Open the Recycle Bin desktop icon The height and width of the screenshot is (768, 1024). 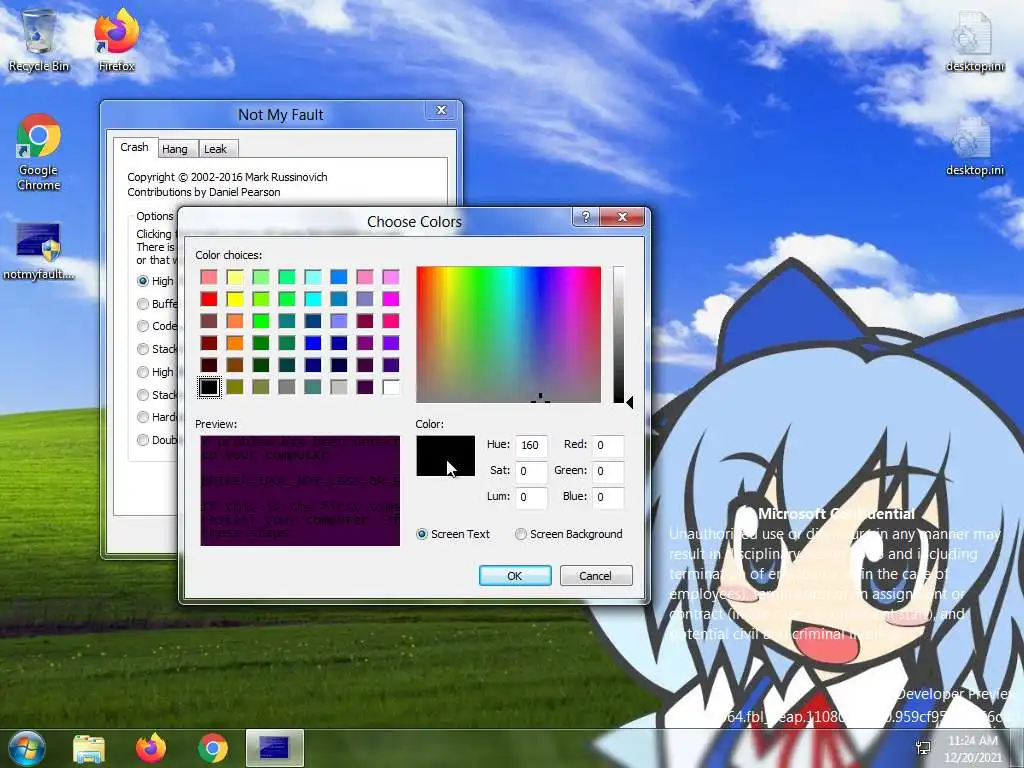click(39, 40)
